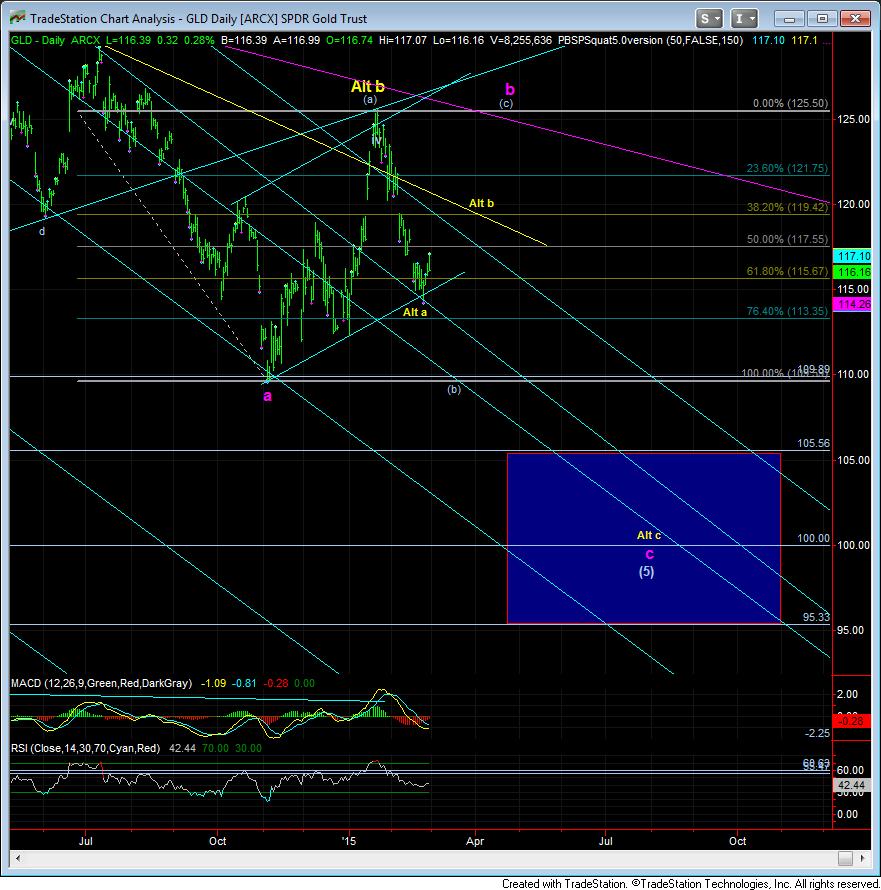Close the Chart Analysis window
The width and height of the screenshot is (881, 890).
pos(855,19)
